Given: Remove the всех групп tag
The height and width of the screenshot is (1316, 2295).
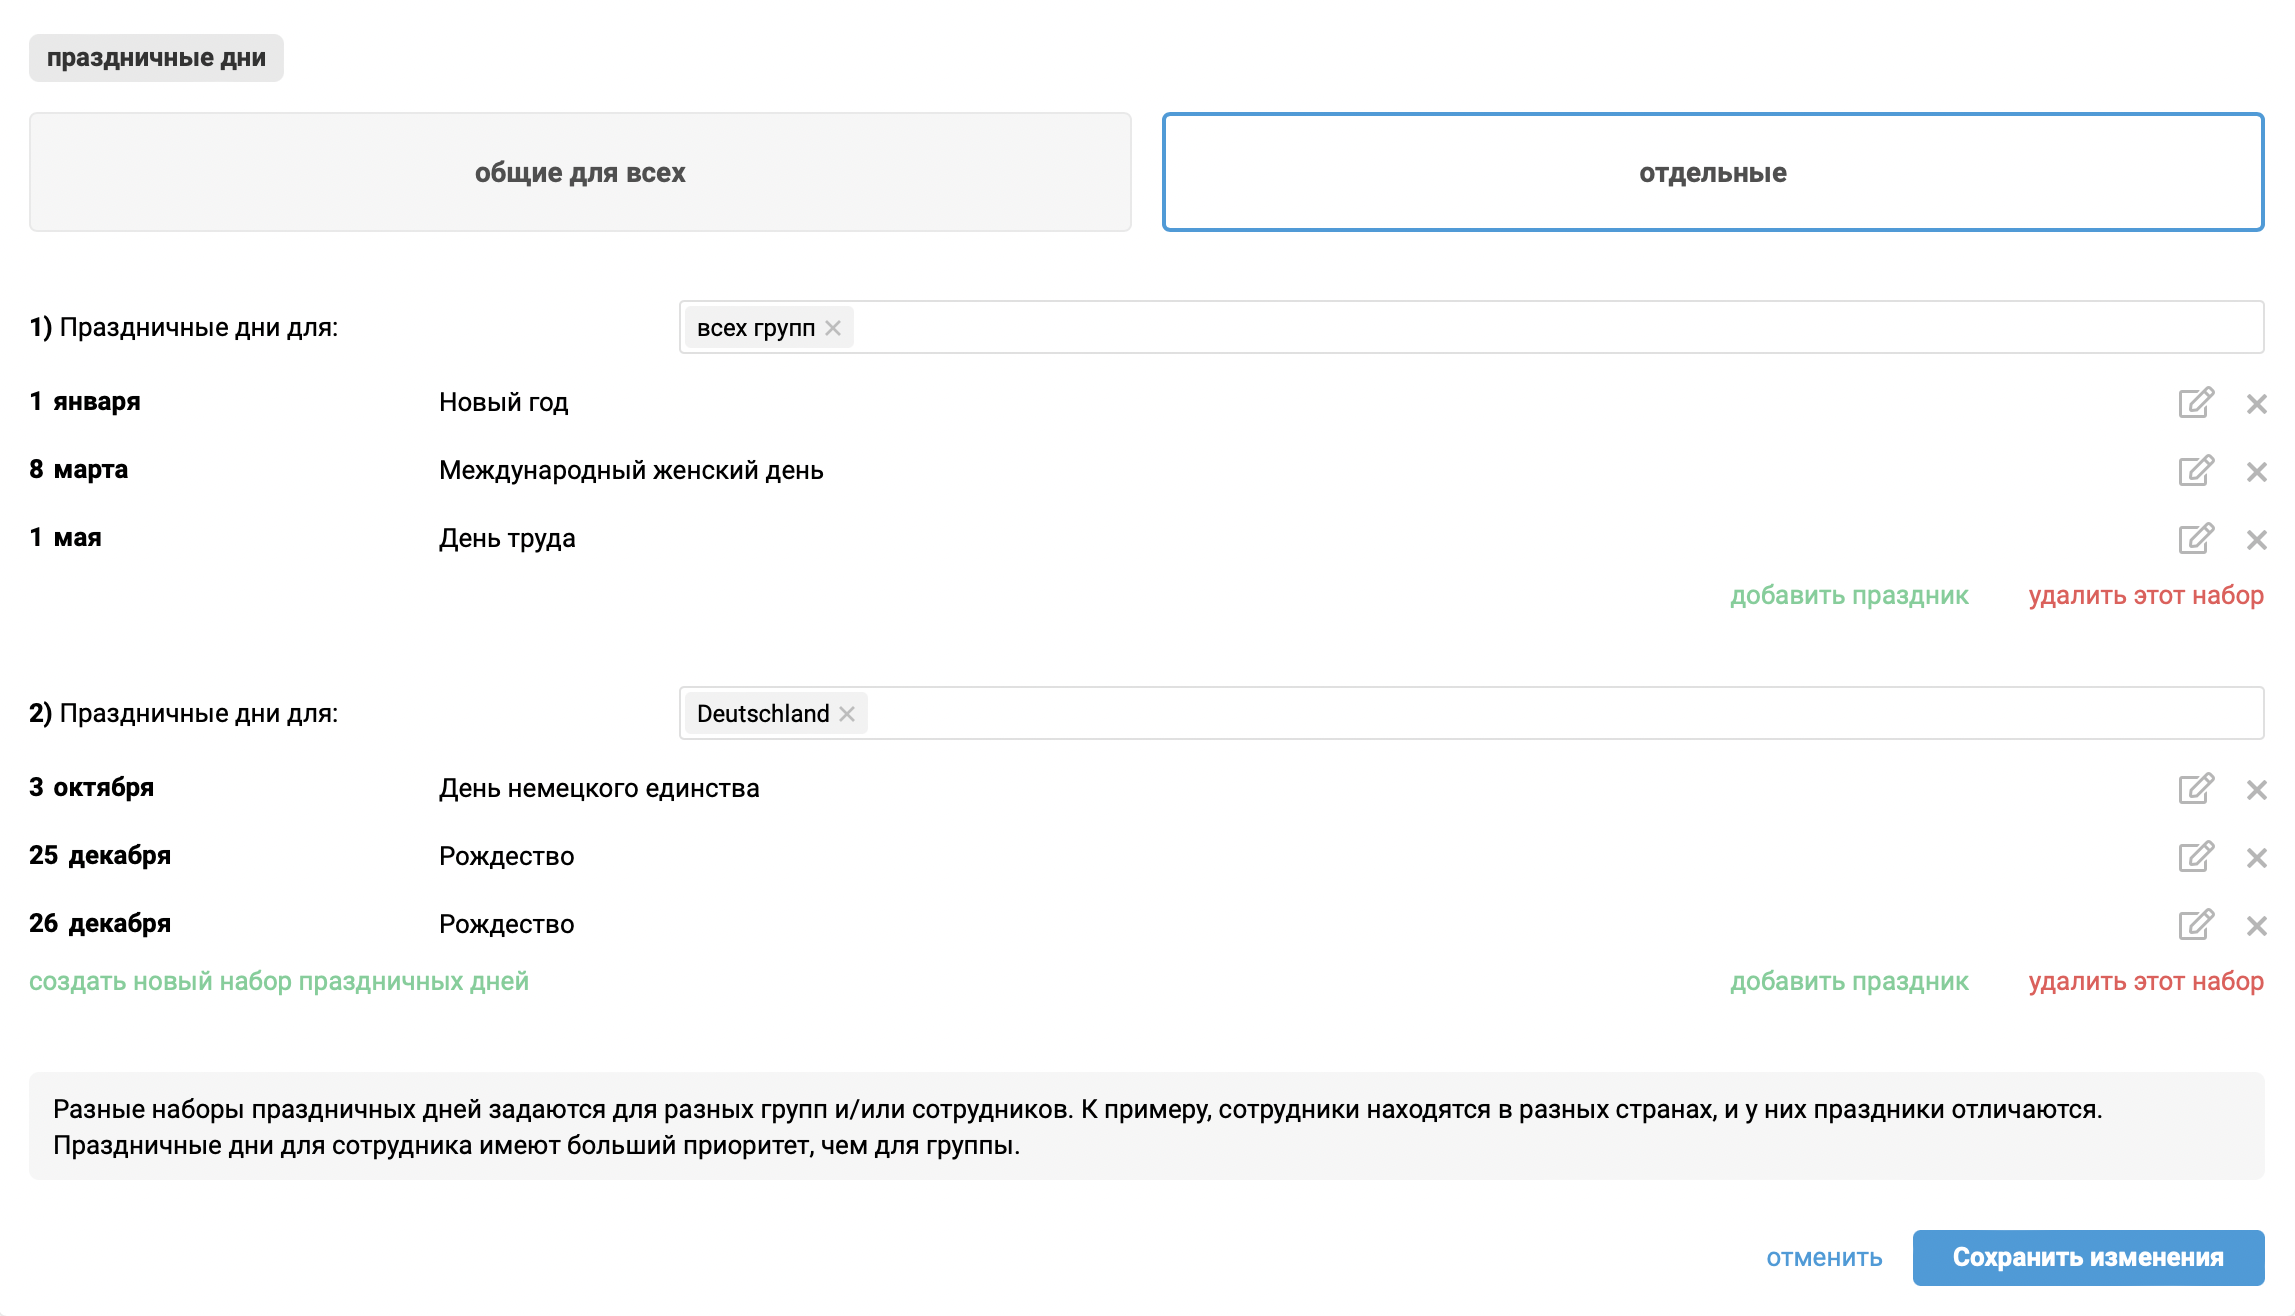Looking at the screenshot, I should 833,328.
